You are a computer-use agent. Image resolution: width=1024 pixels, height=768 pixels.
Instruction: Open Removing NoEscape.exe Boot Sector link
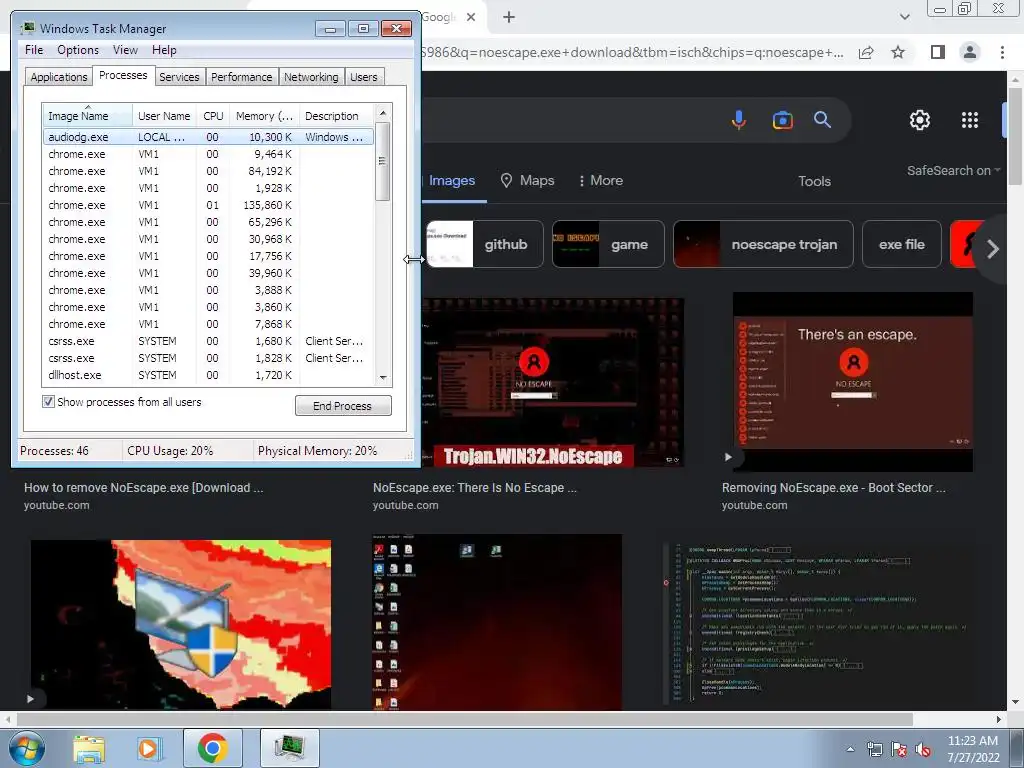[833, 488]
